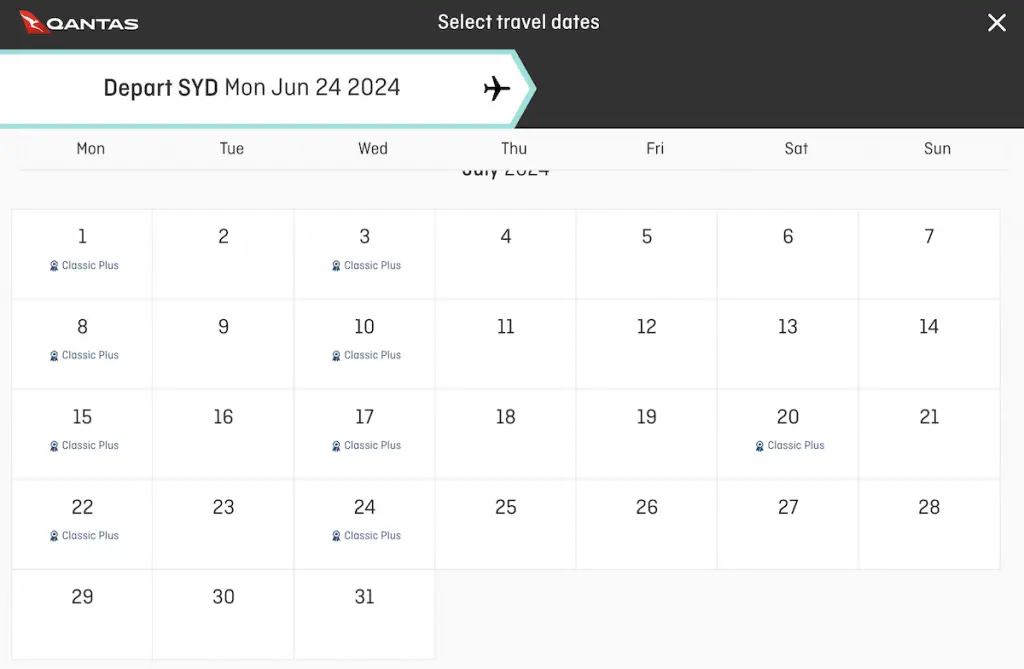This screenshot has height=669, width=1024.
Task: Click Classic Plus ribbon icon on July 17
Action: pos(336,446)
